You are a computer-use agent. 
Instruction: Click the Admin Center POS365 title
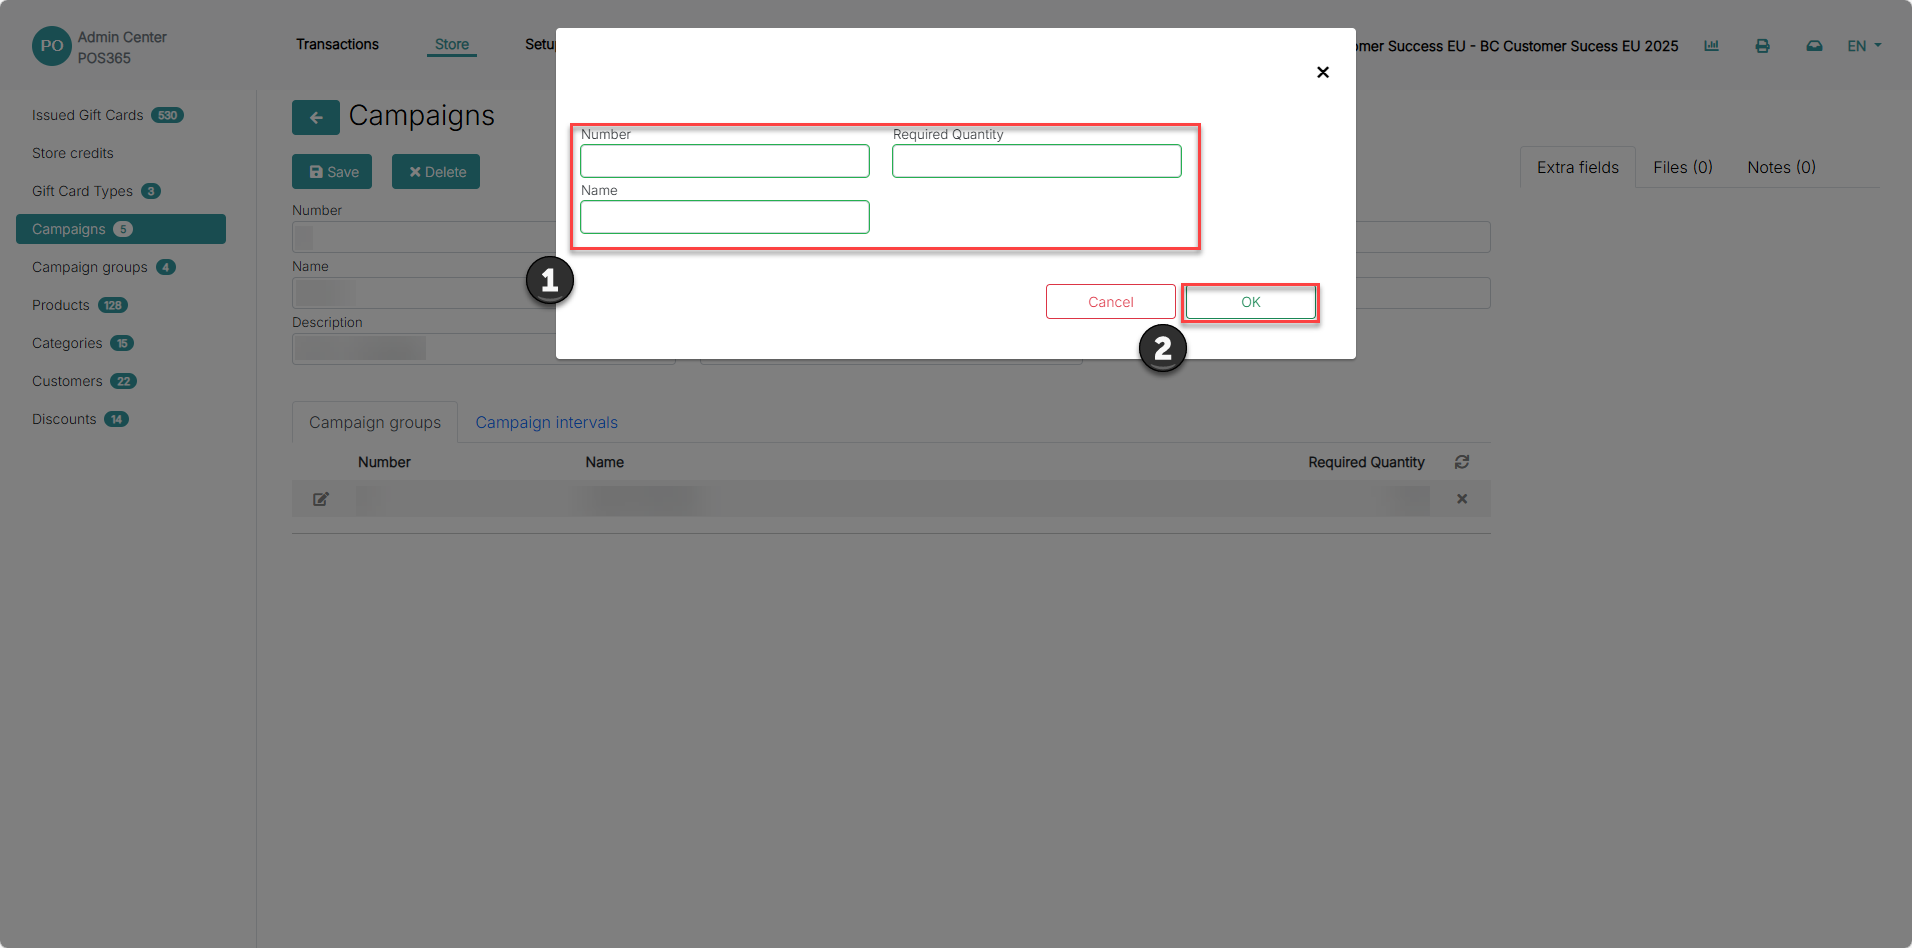[x=122, y=47]
